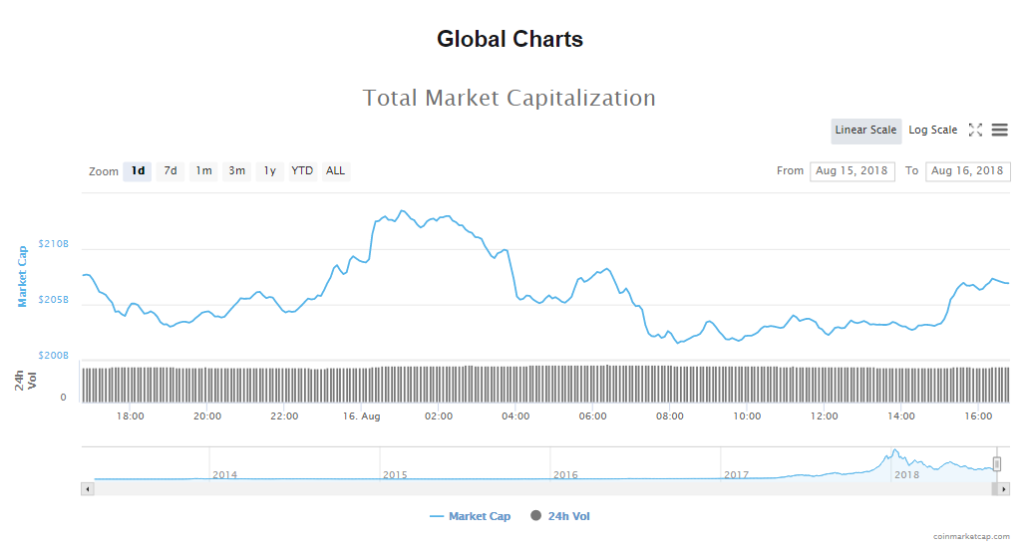Image resolution: width=1024 pixels, height=552 pixels.
Task: Click the navigator left scroll arrow
Action: click(88, 489)
